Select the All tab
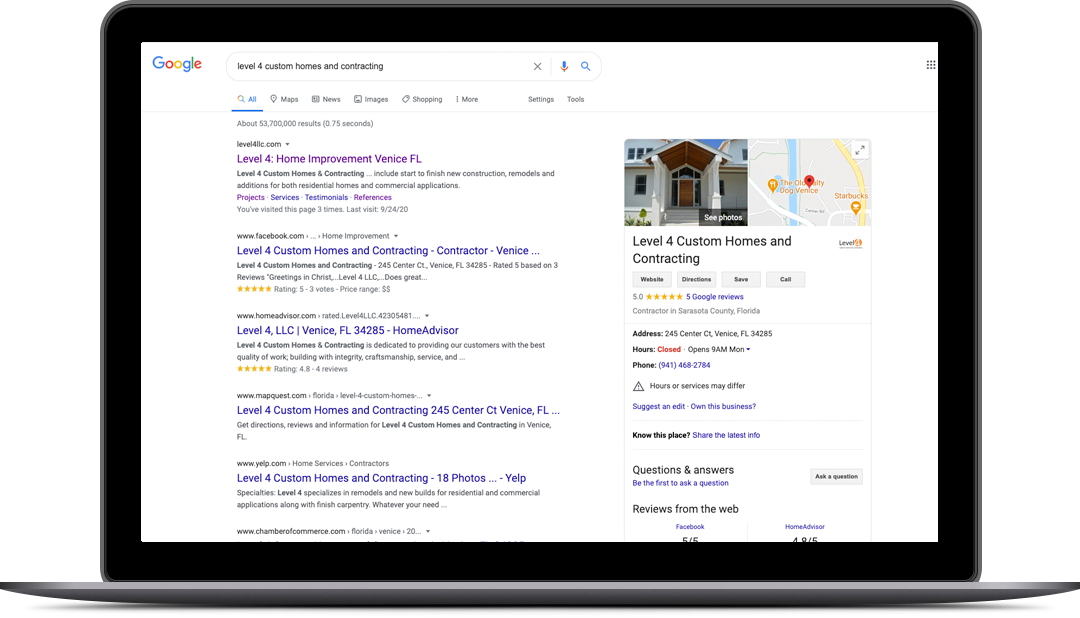1080x618 pixels. (247, 99)
